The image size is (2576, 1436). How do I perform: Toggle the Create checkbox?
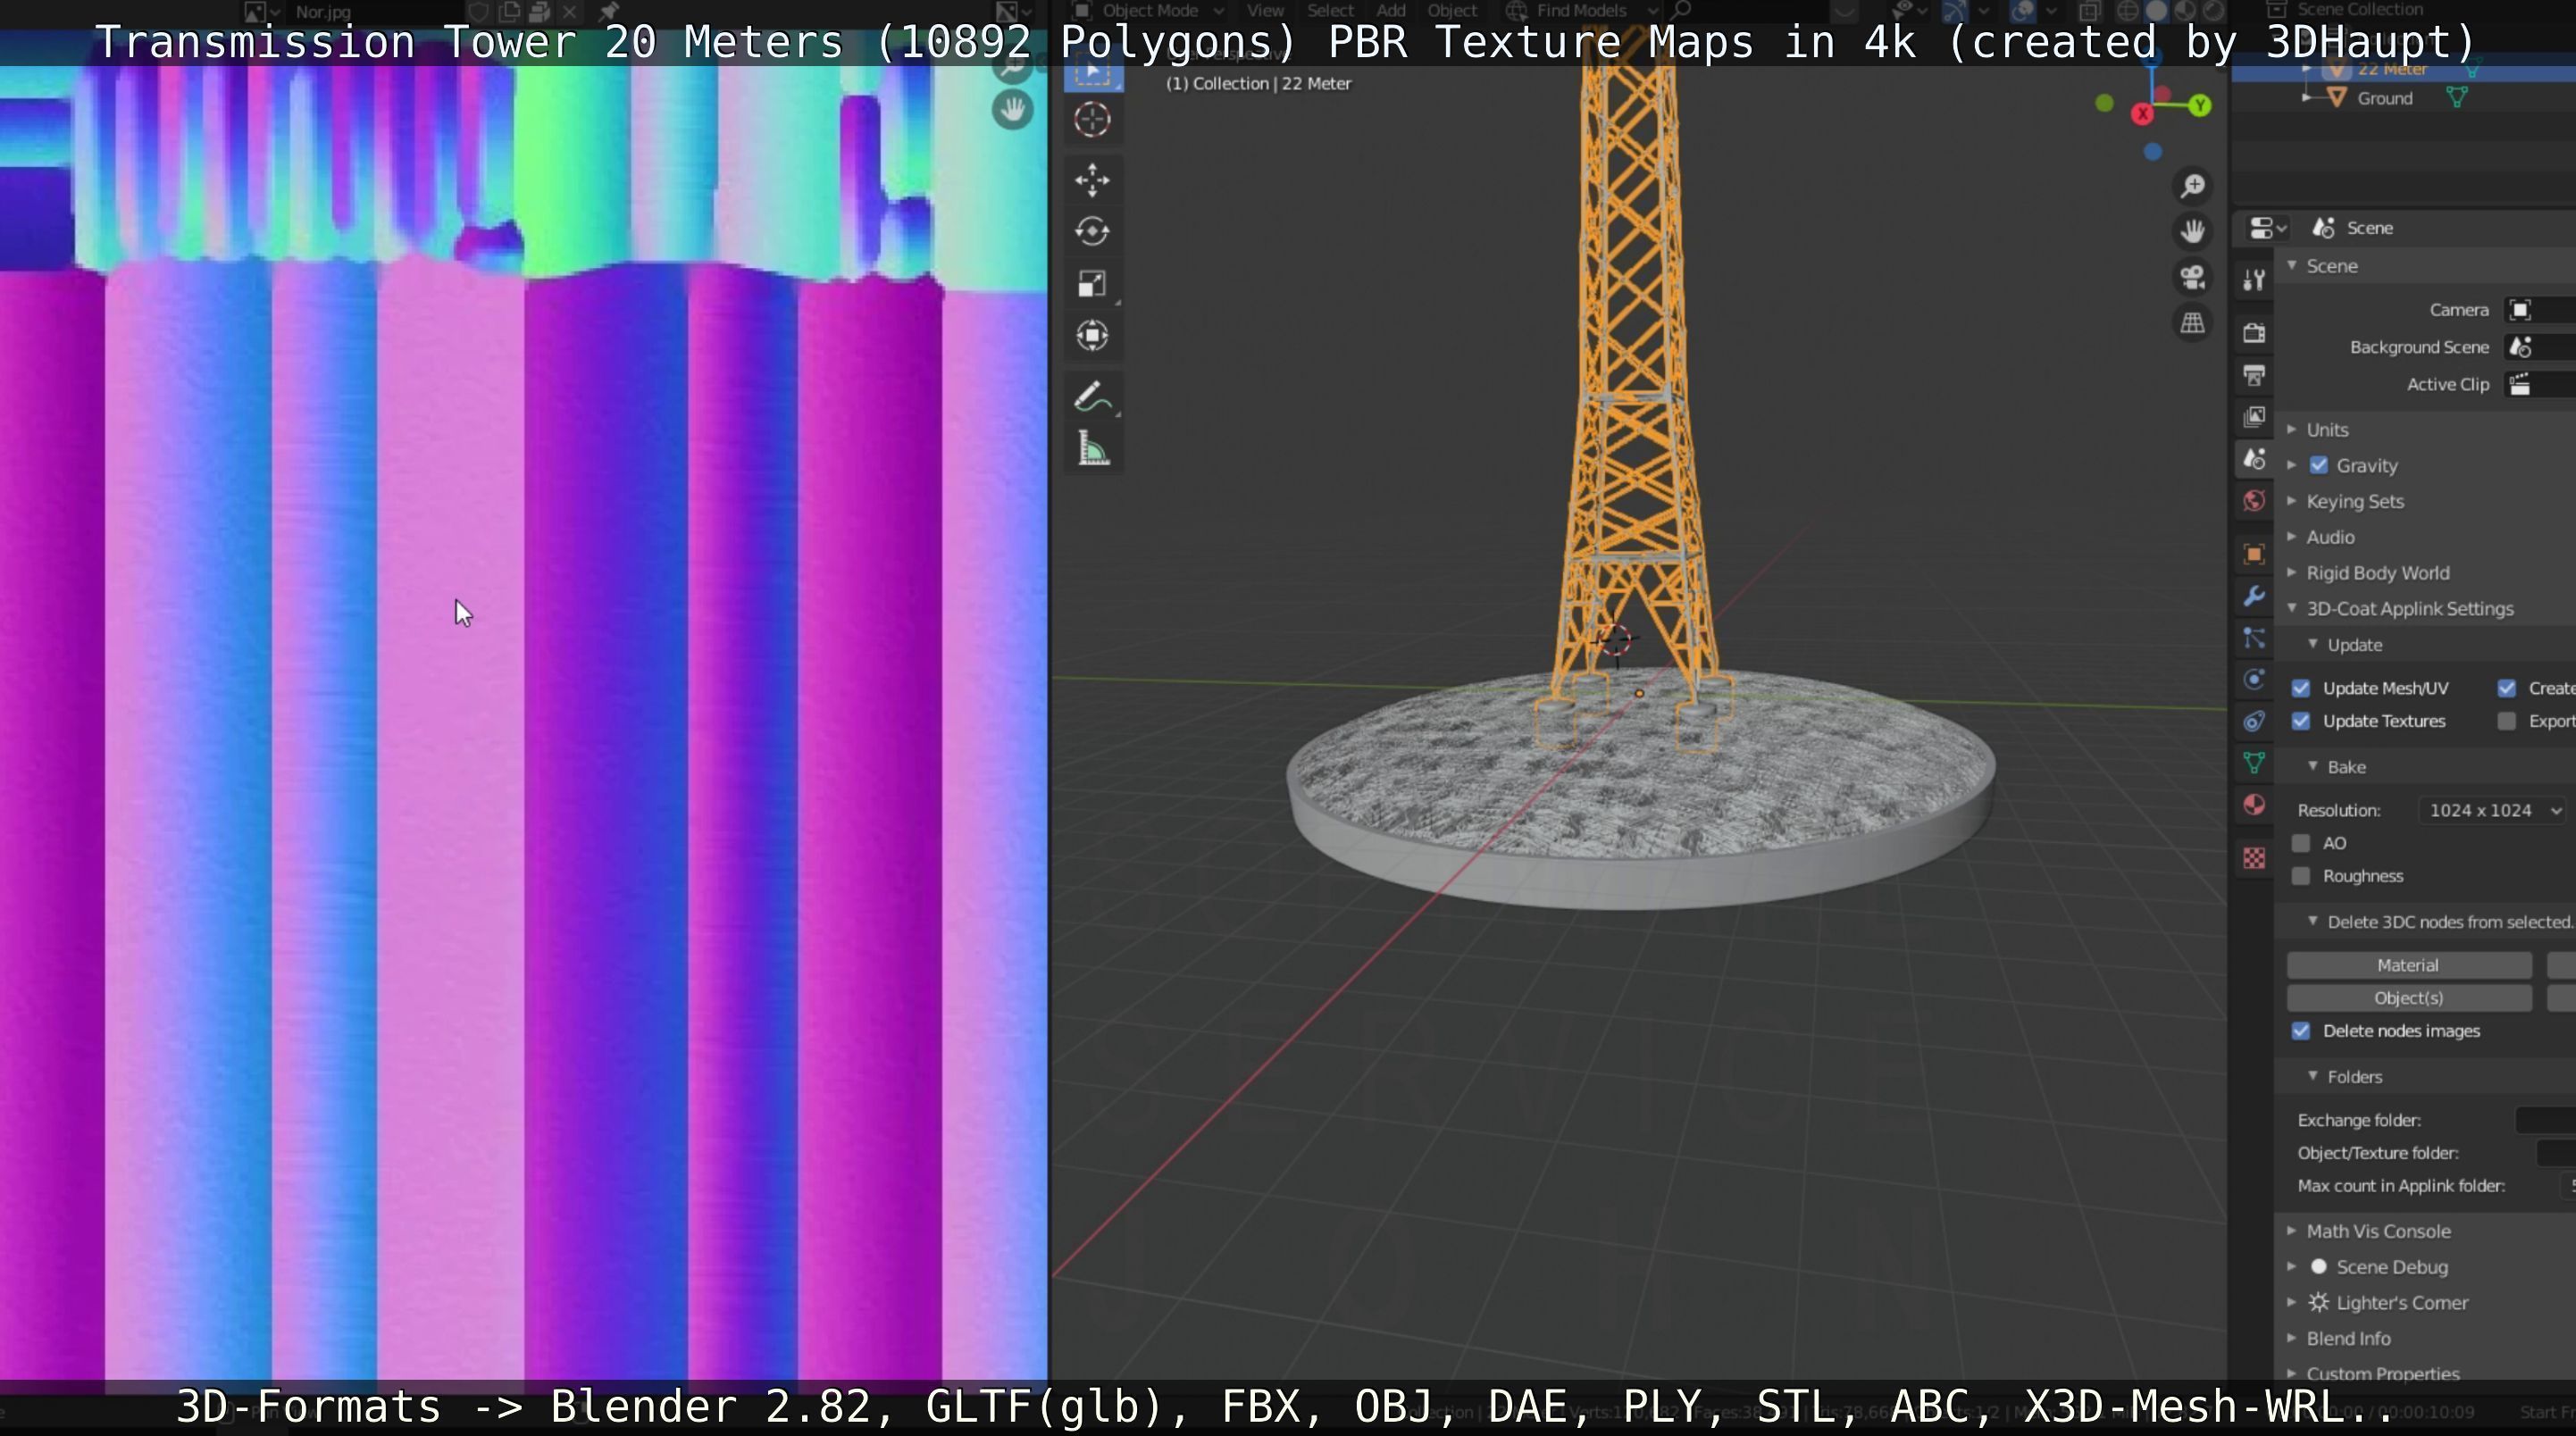click(2506, 688)
